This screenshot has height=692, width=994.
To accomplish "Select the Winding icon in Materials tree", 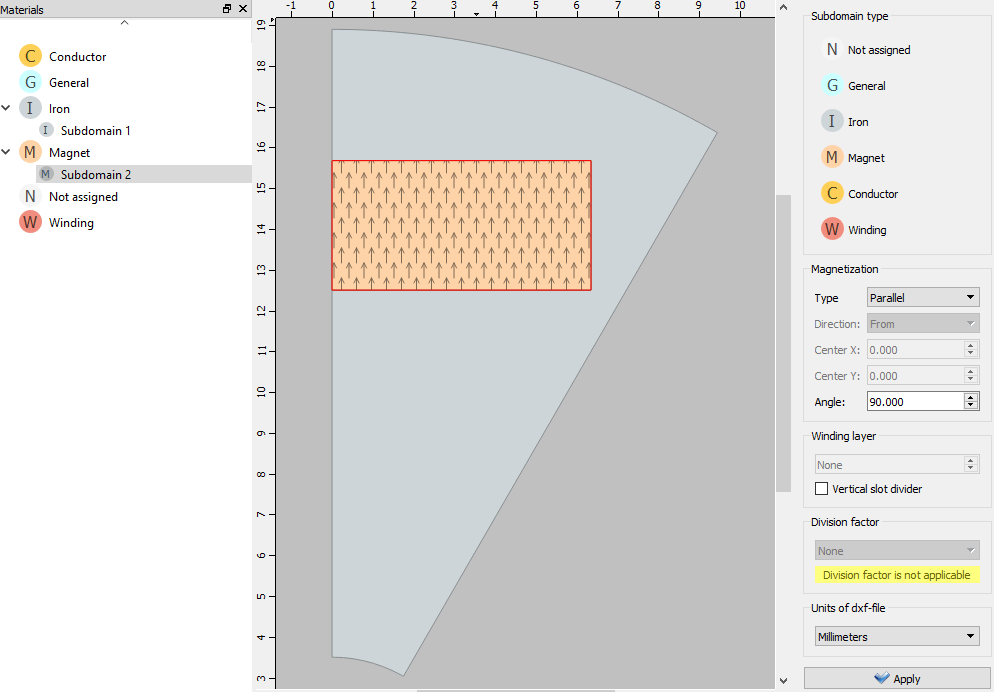I will pyautogui.click(x=30, y=223).
